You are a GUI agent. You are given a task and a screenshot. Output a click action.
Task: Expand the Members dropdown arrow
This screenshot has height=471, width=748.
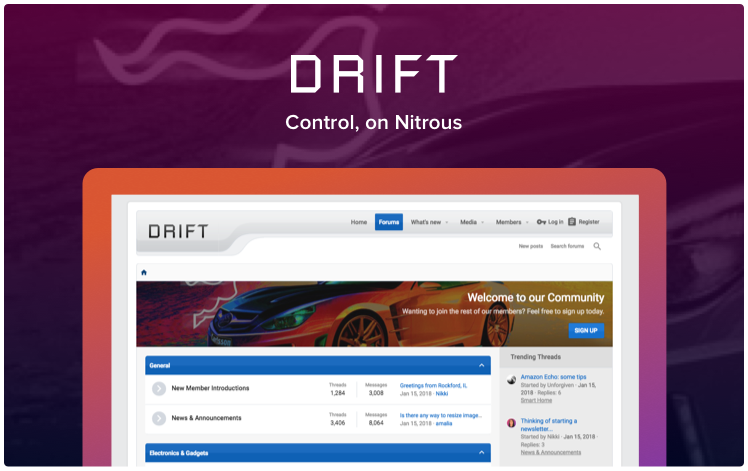527,222
